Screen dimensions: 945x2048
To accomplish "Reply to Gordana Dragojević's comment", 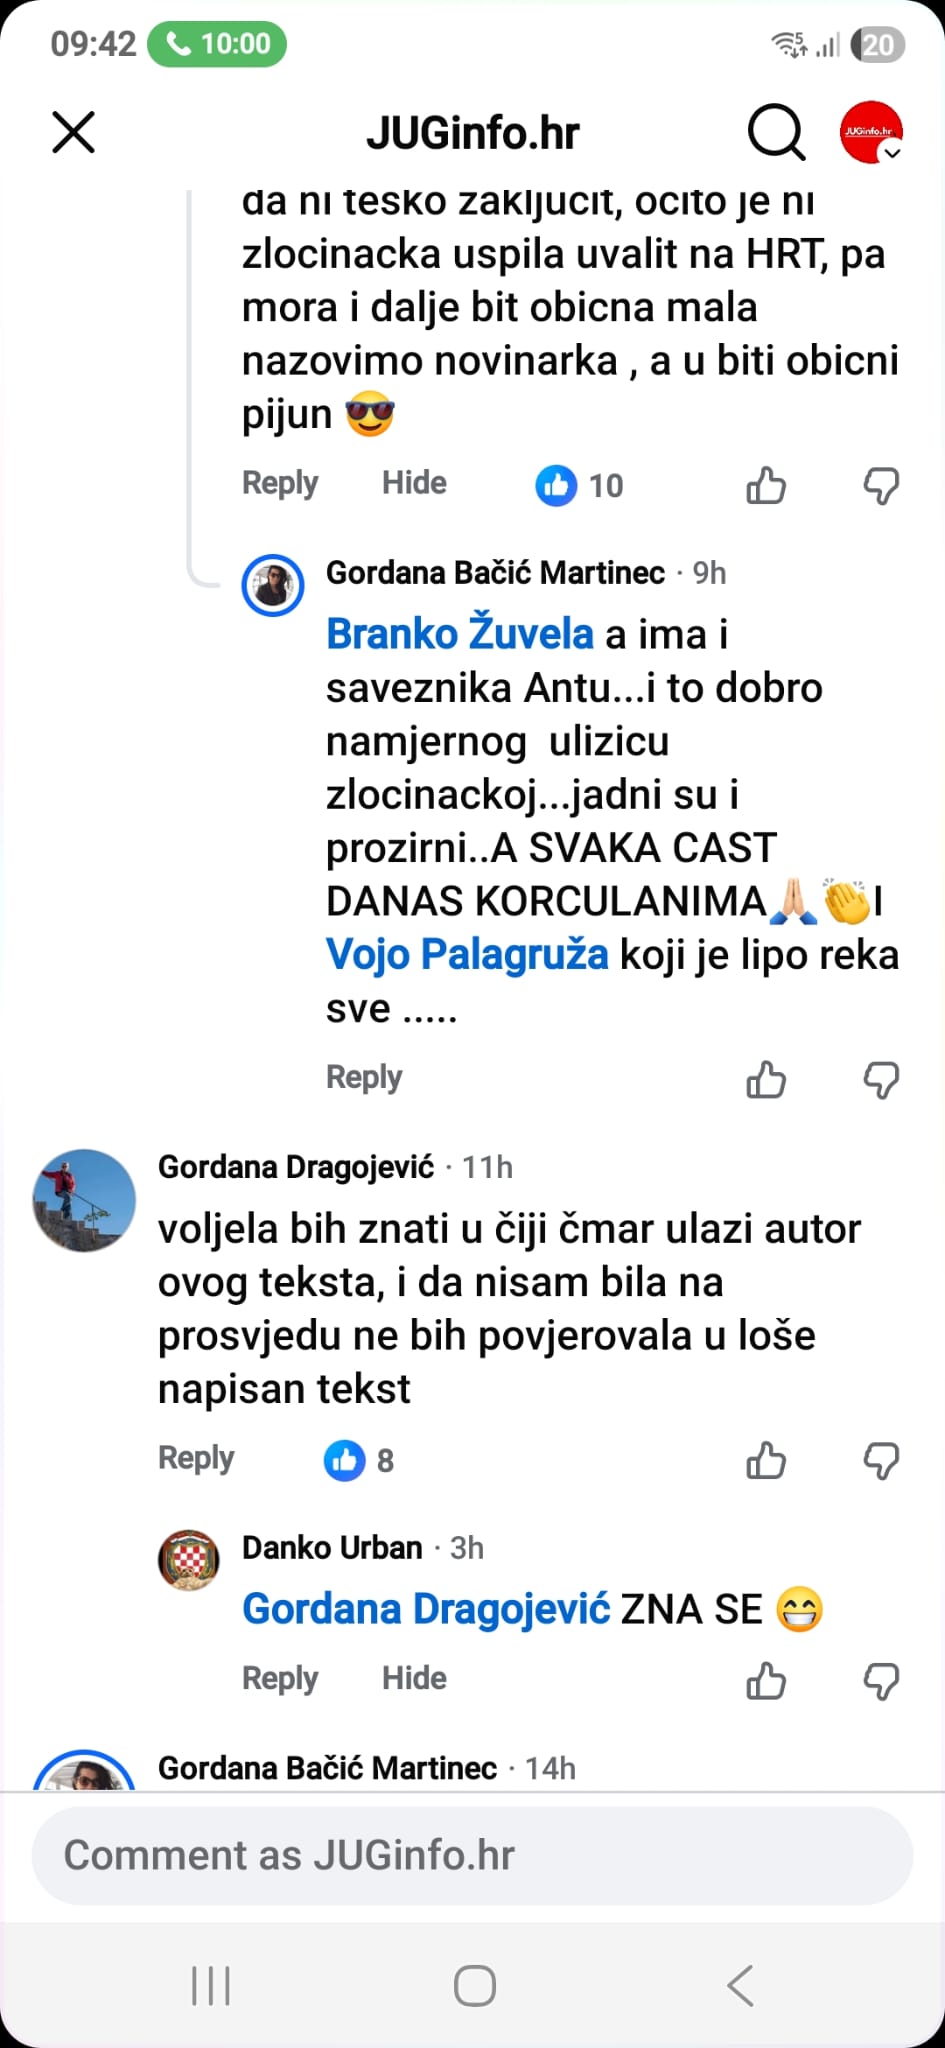I will coord(196,1459).
